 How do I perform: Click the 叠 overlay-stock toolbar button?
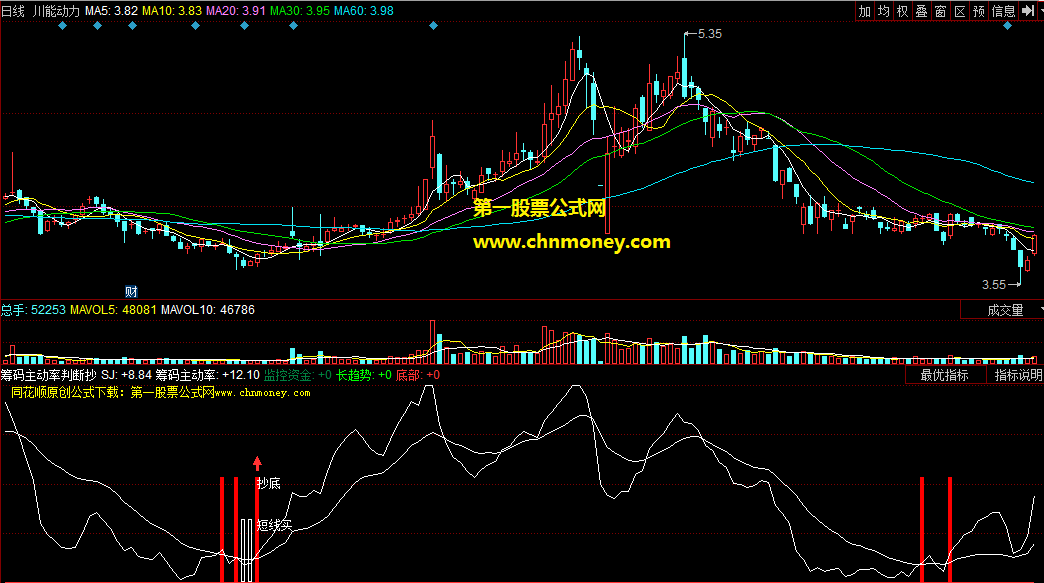[x=921, y=11]
